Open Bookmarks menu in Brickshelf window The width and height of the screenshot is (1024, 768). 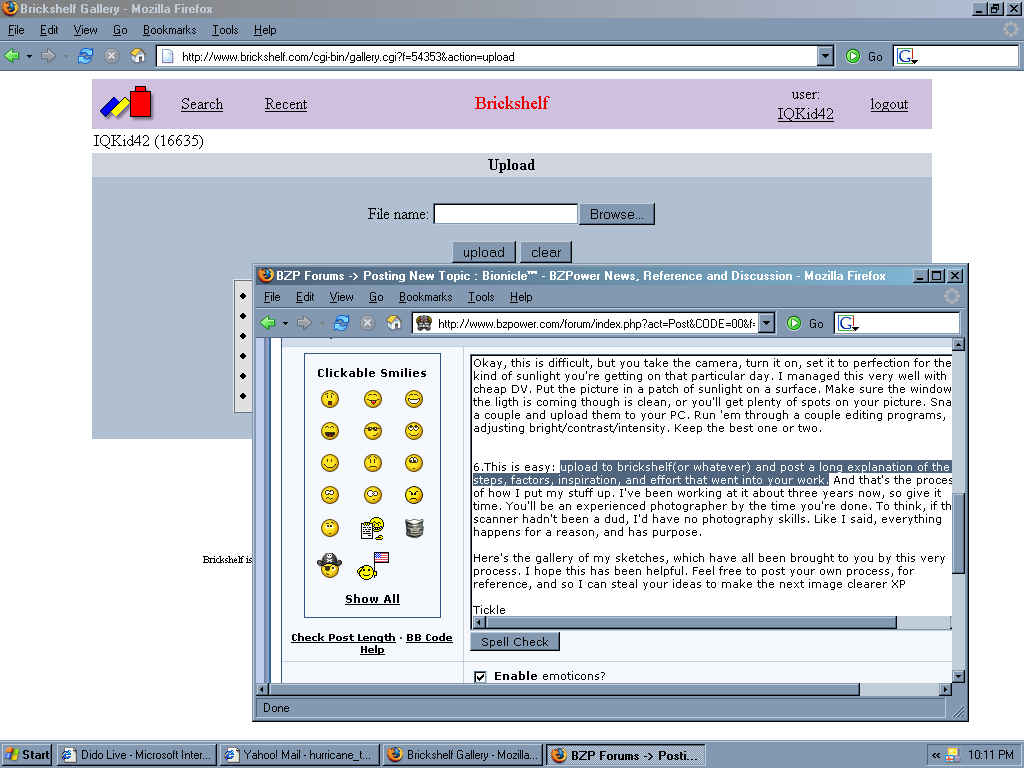click(x=169, y=30)
